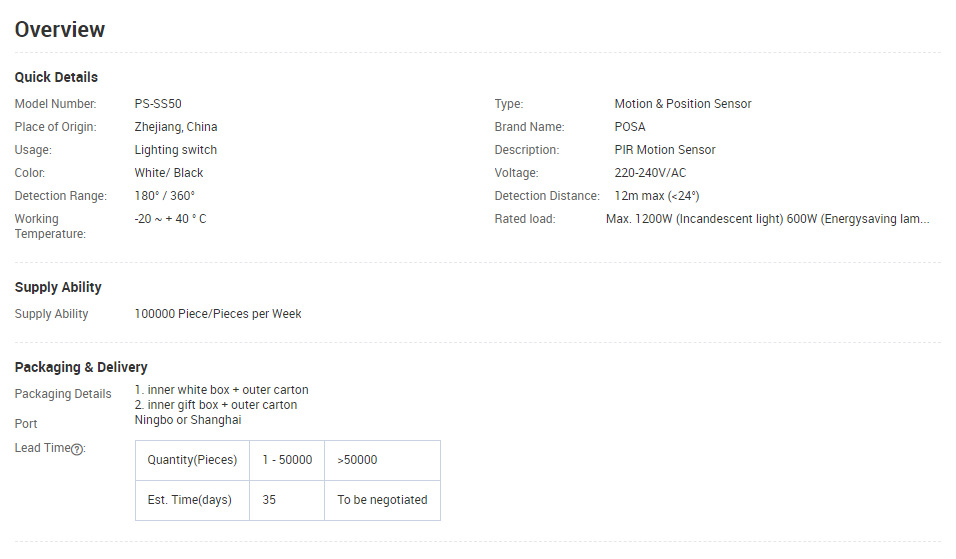Select the PIR Motion Sensor description text
This screenshot has width=956, height=559.
(x=665, y=150)
